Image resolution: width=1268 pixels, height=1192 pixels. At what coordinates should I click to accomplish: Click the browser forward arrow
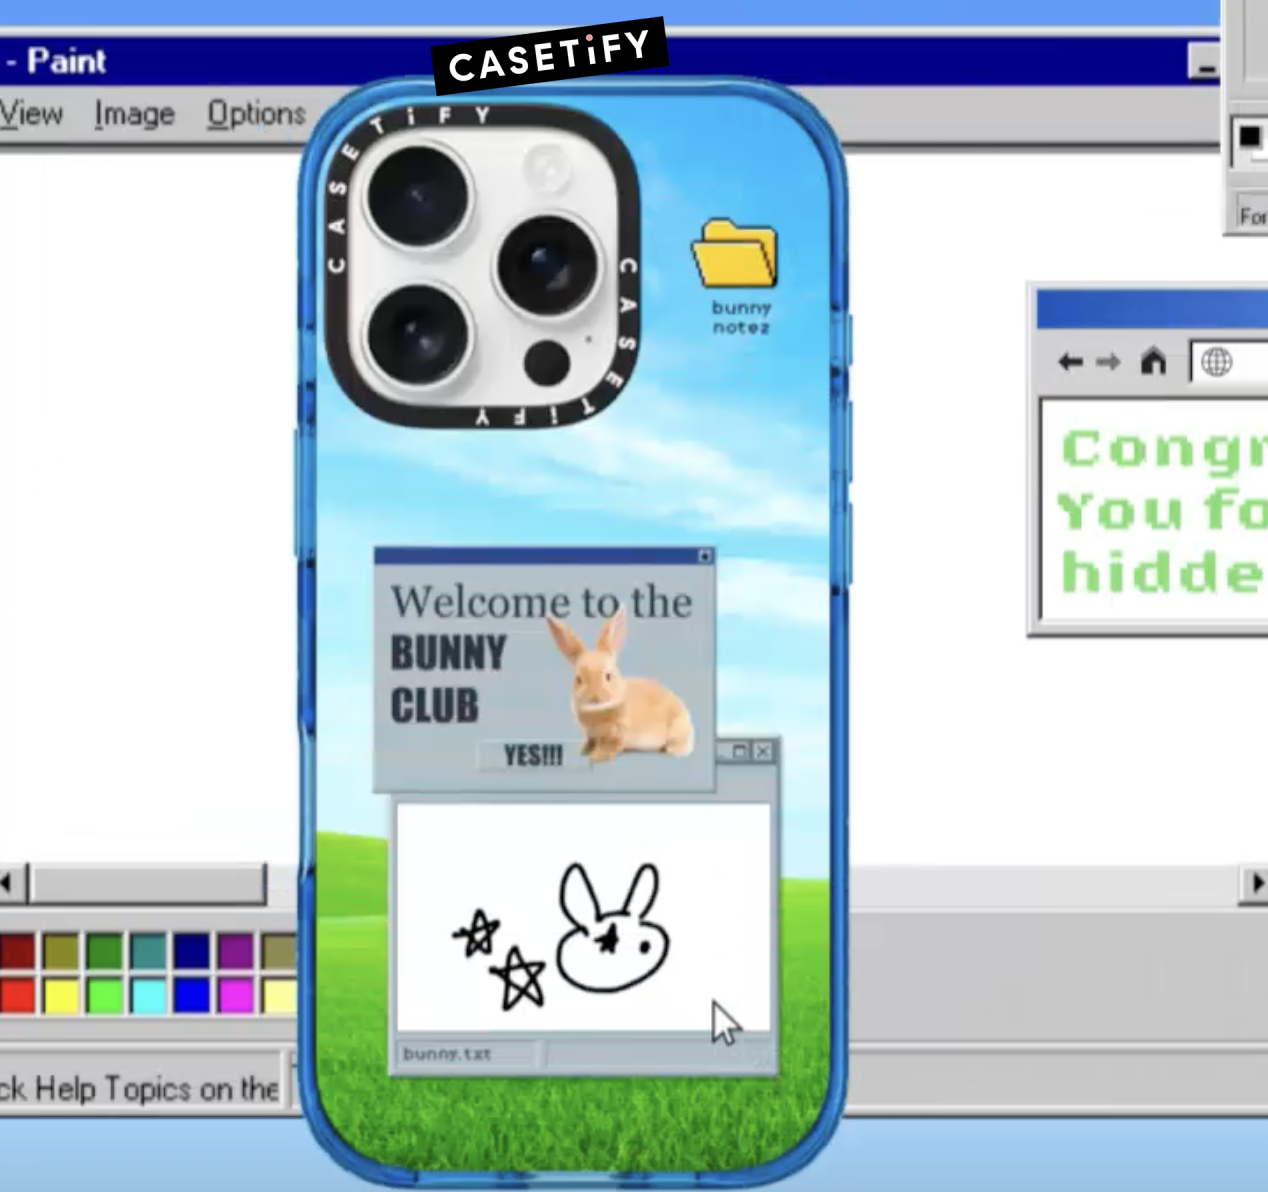[x=1108, y=362]
